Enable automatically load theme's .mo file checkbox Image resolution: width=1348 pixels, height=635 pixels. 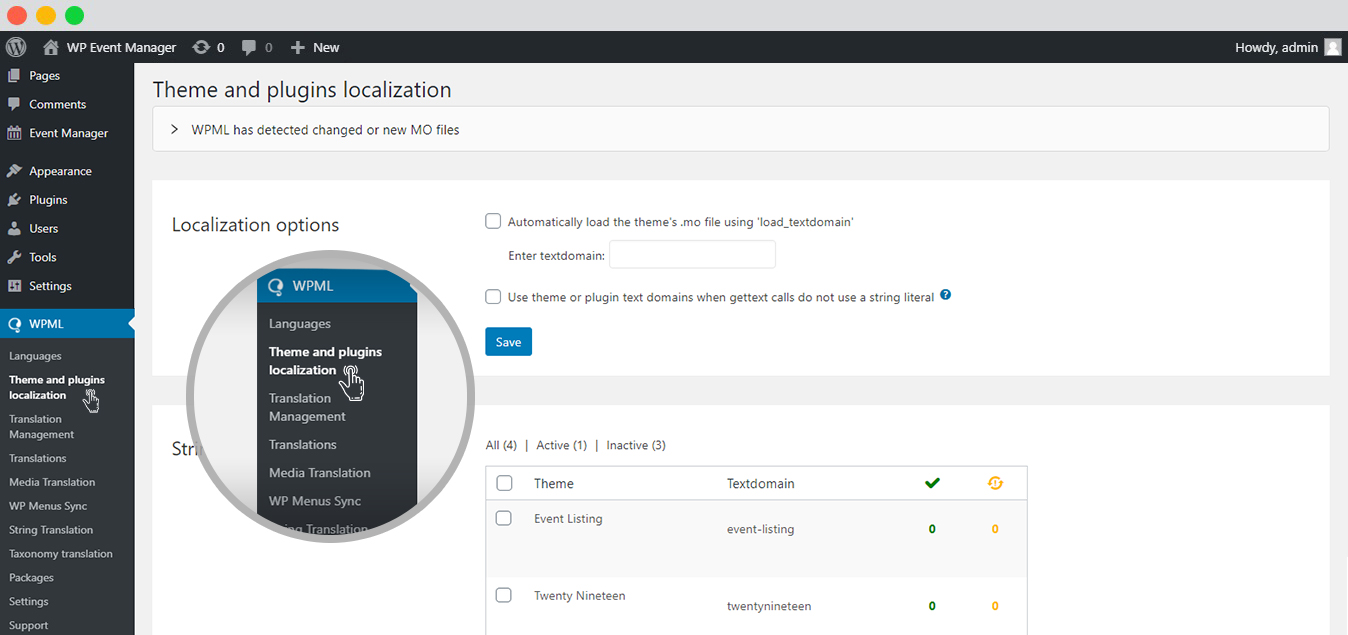(493, 221)
